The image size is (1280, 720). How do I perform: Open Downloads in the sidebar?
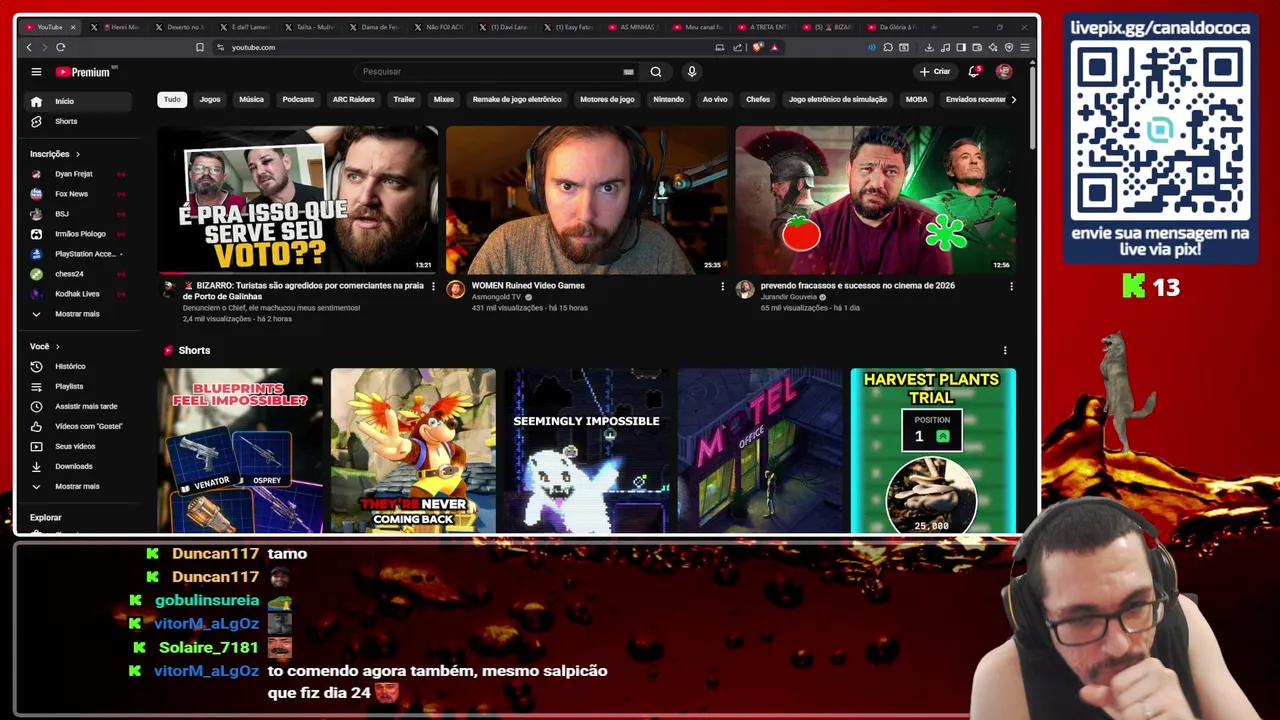[x=79, y=466]
